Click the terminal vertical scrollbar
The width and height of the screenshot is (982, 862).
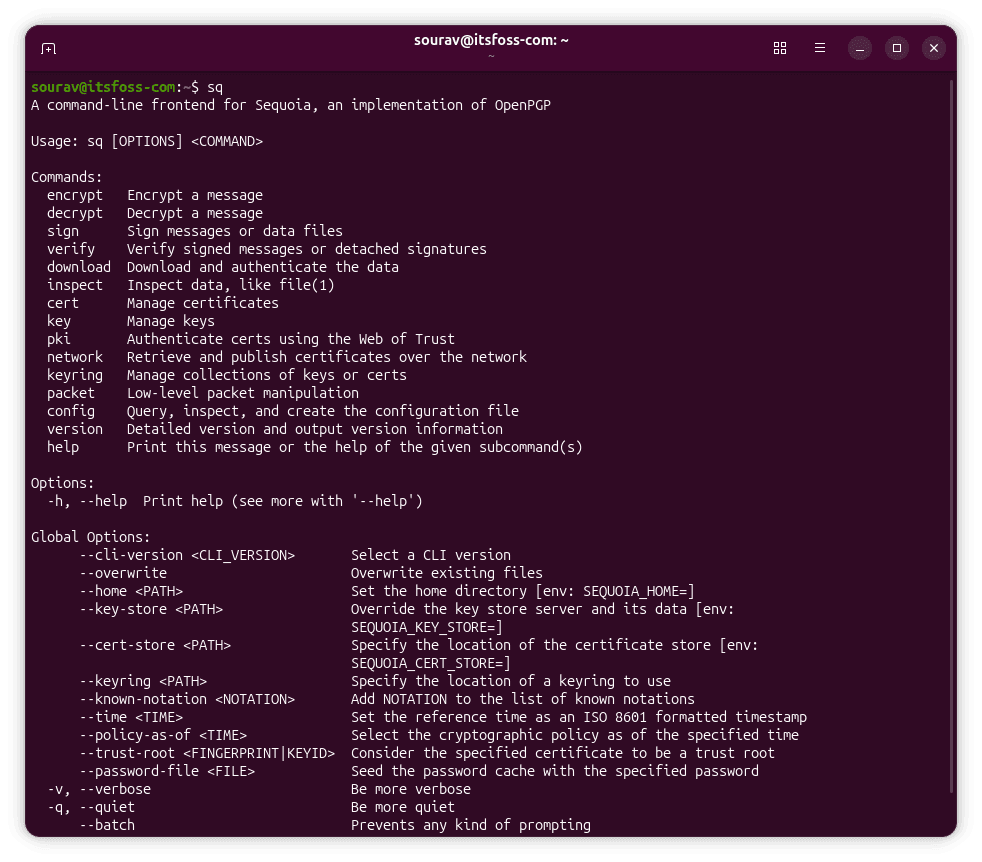coord(951,435)
